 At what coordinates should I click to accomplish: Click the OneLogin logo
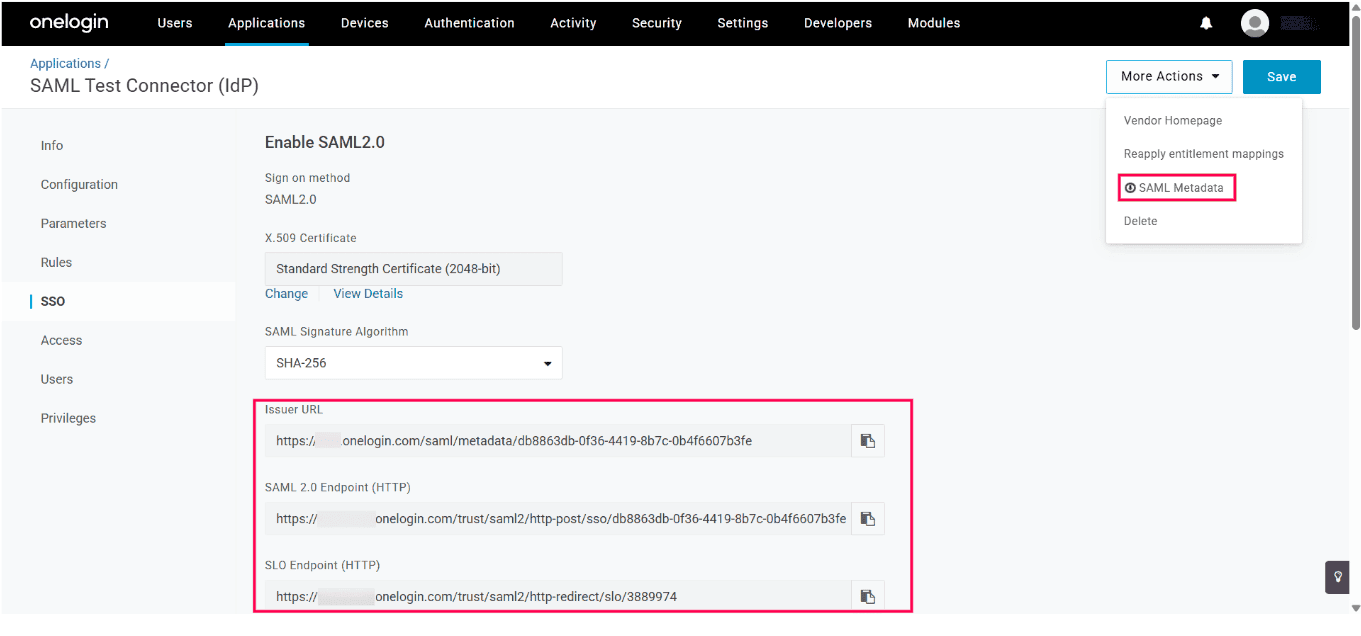tap(69, 22)
